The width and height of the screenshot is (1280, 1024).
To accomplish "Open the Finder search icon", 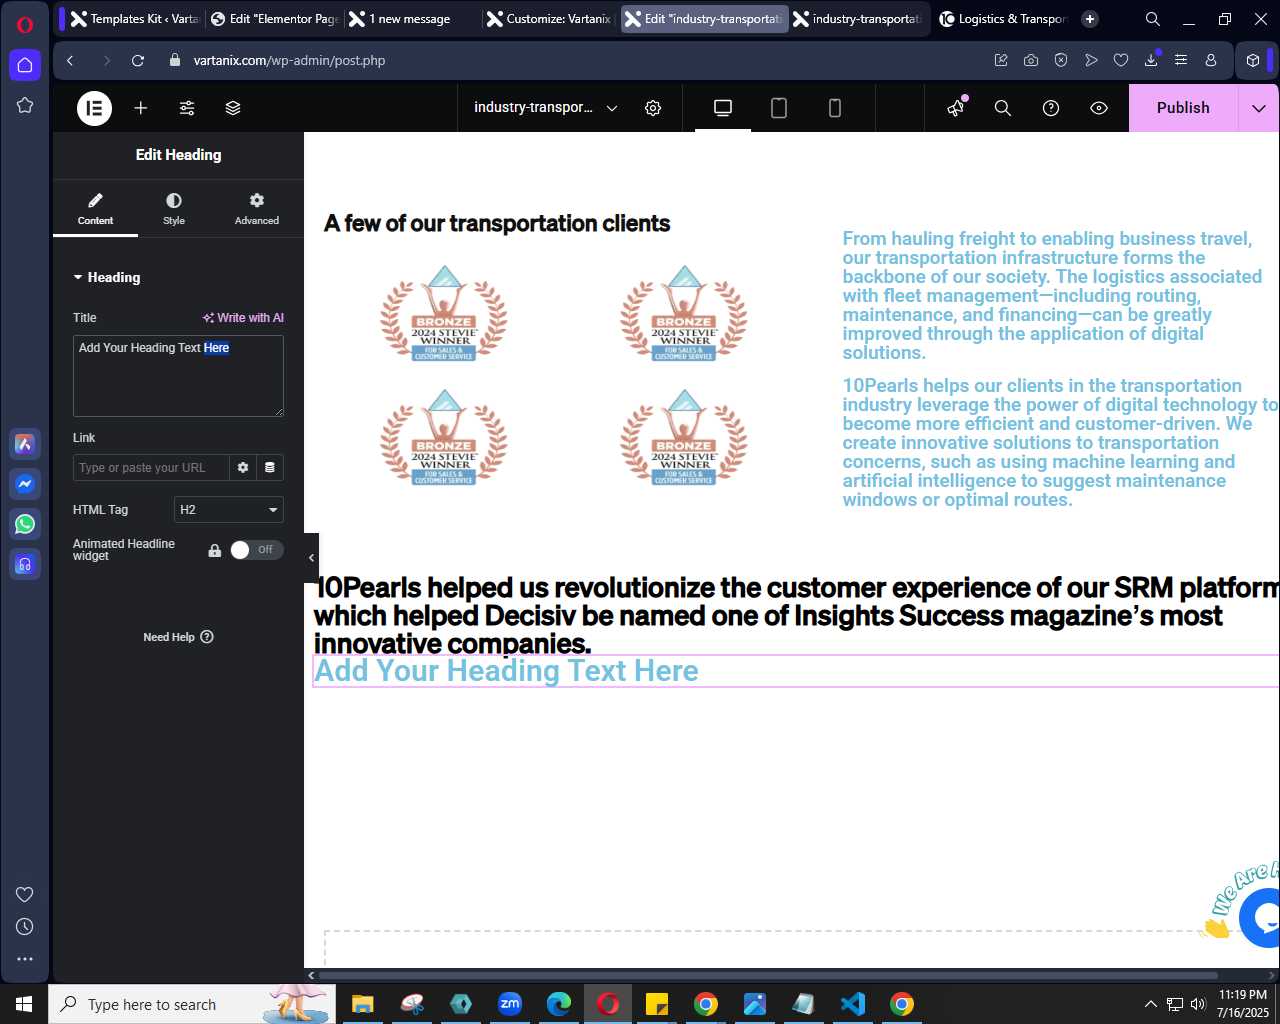I will (1003, 108).
